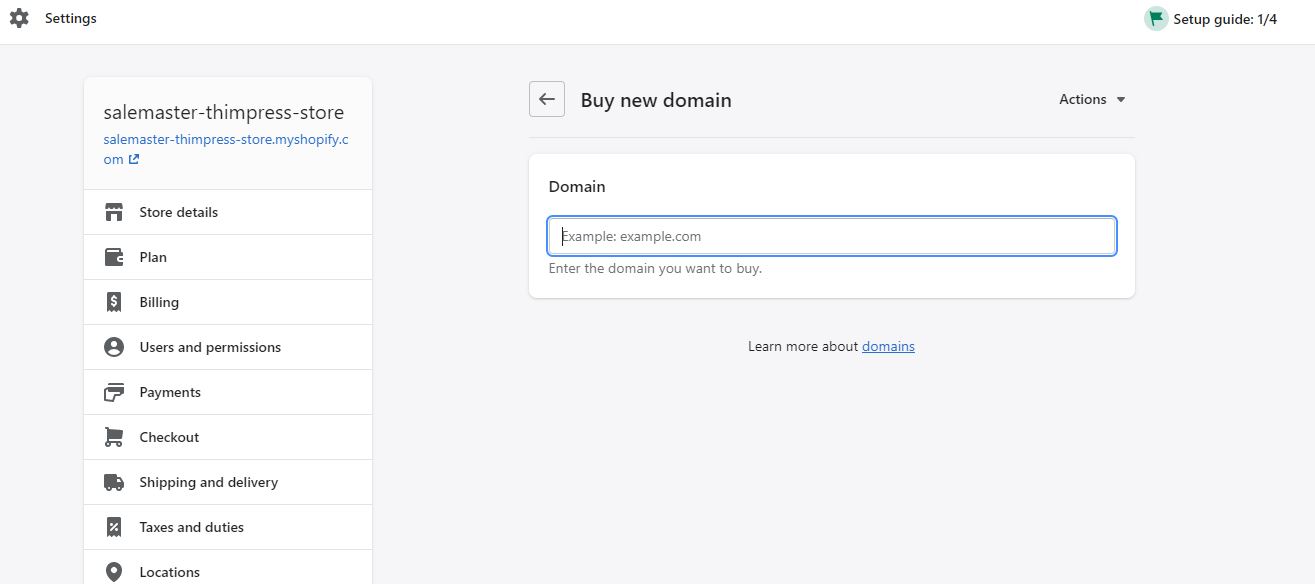Open the domains learn more link

tap(888, 346)
